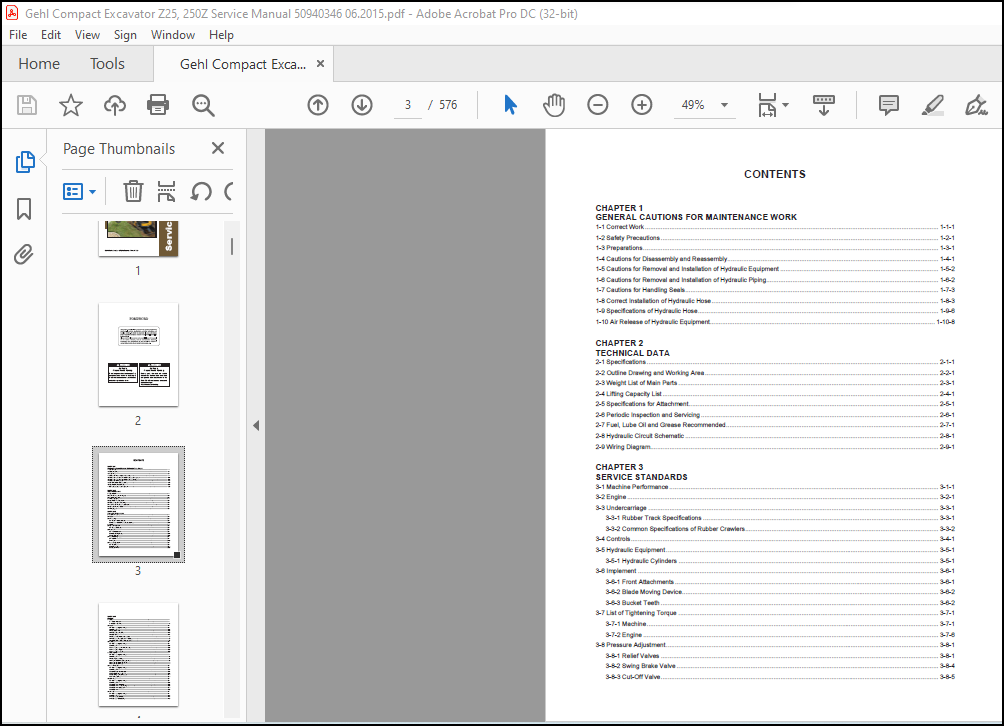Open the File menu

[x=18, y=35]
